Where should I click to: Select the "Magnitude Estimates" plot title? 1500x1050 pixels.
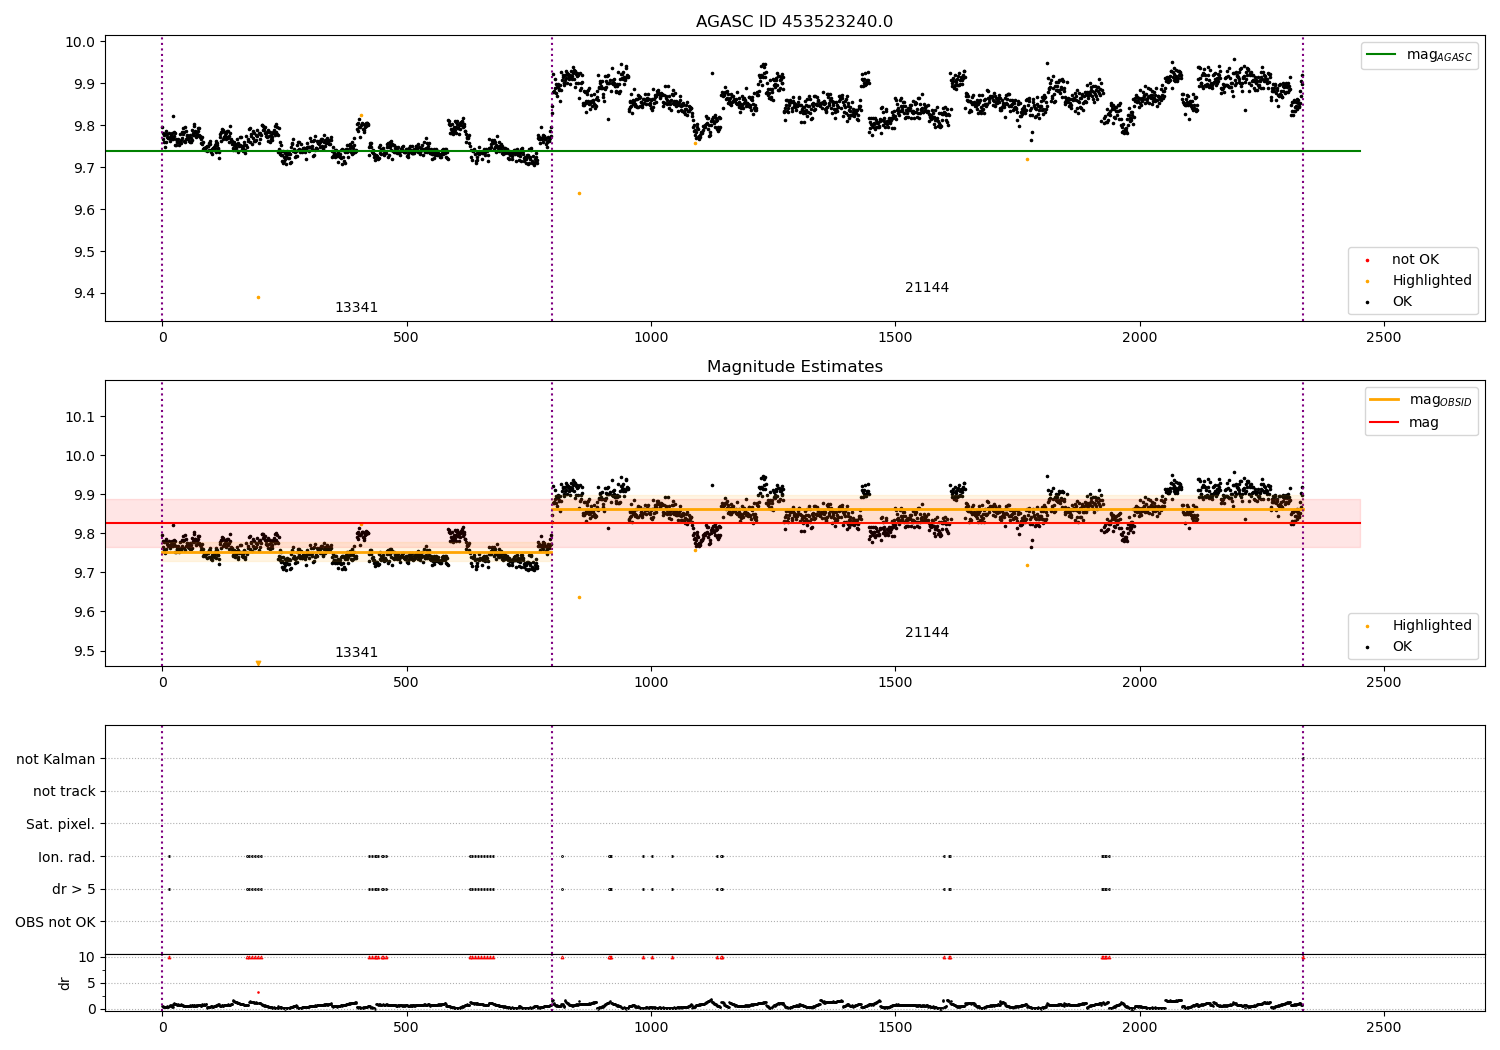[794, 367]
